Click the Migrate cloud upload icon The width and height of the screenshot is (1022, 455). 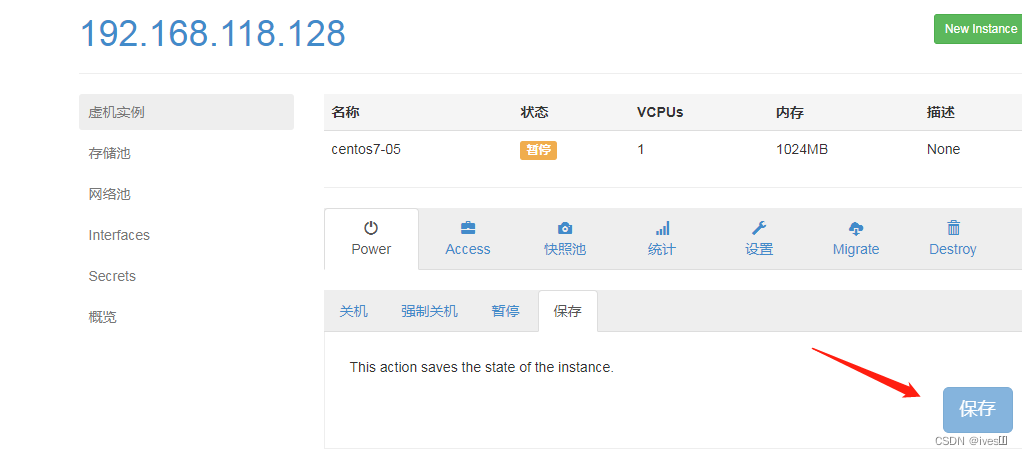[856, 228]
